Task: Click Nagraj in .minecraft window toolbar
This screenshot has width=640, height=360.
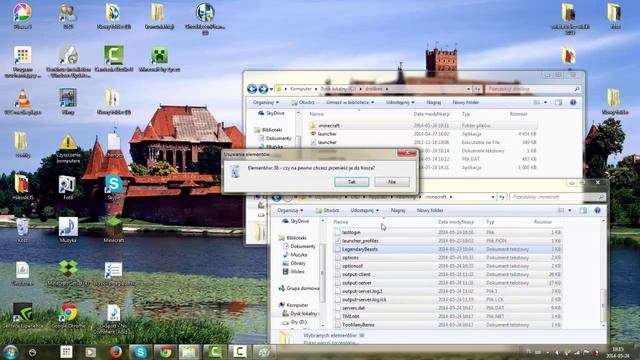Action: coord(398,211)
